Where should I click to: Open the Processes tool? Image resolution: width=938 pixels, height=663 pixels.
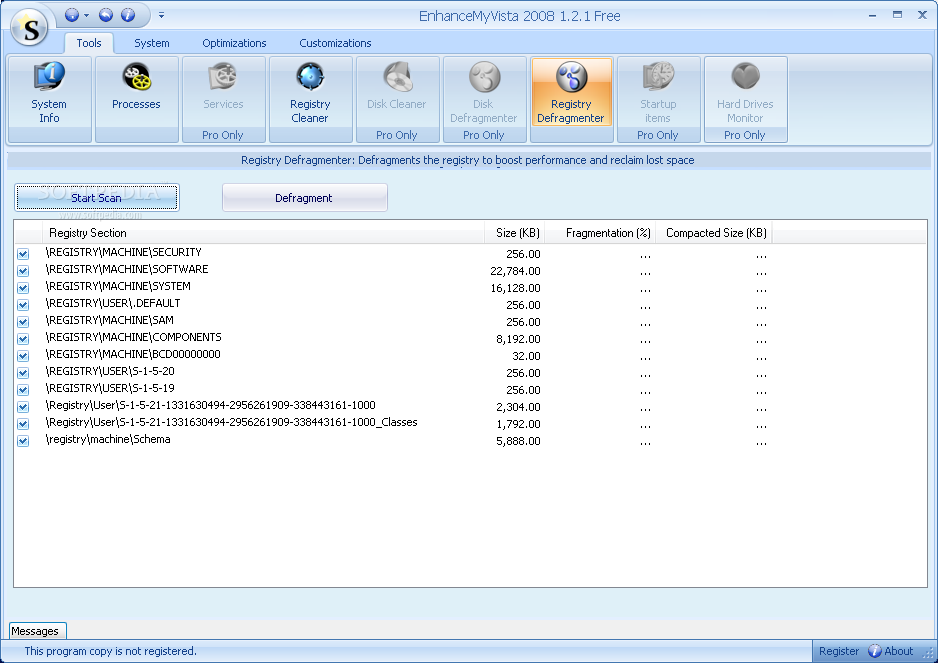click(x=136, y=99)
